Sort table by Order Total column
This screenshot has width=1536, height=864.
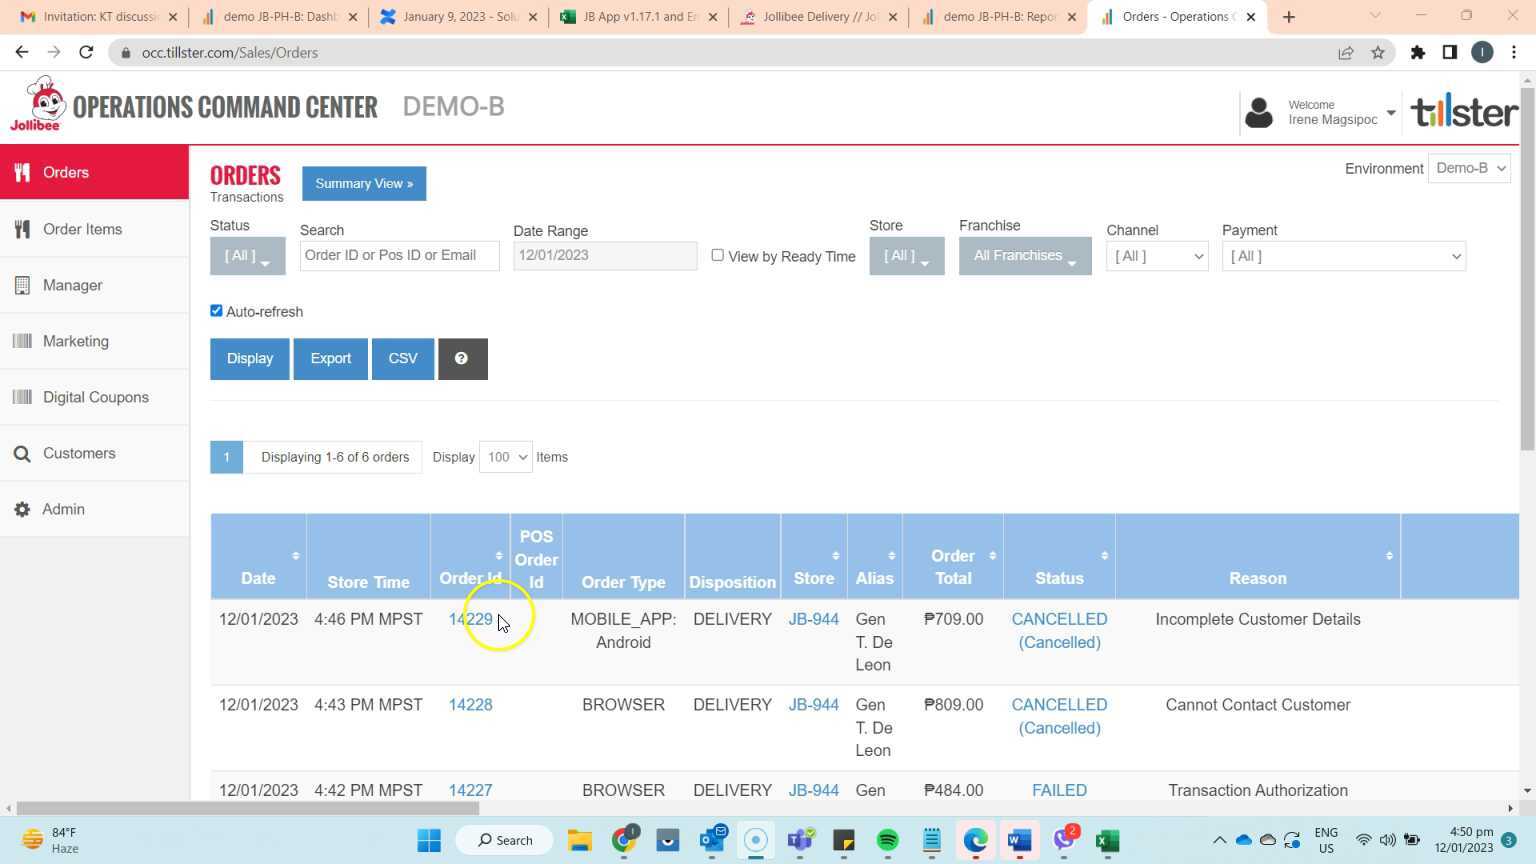[953, 567]
